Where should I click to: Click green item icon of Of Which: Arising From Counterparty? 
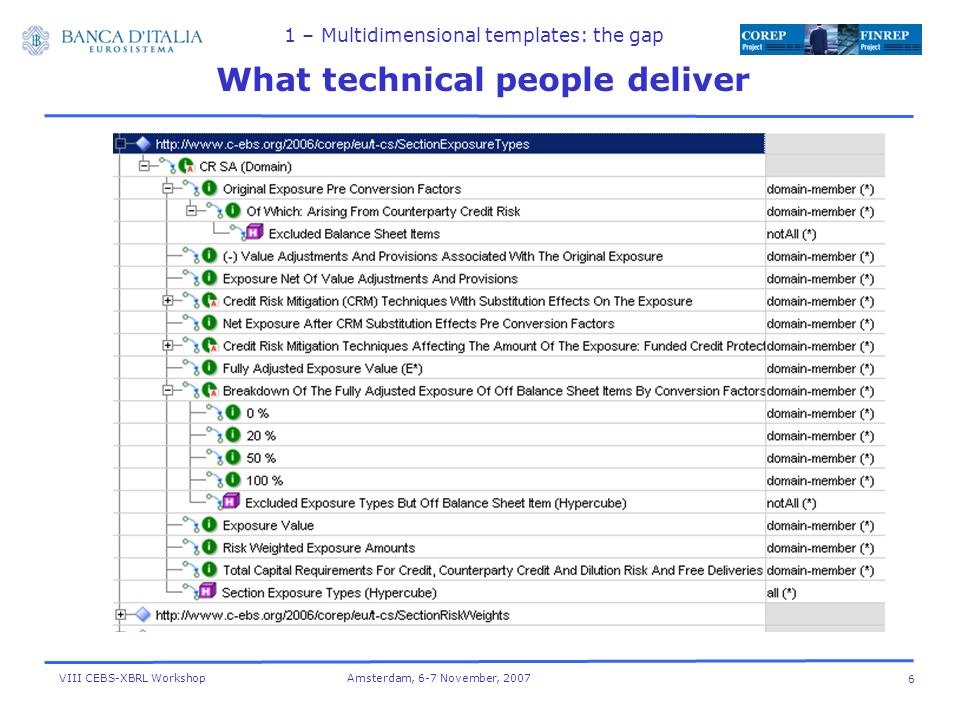pyautogui.click(x=233, y=211)
